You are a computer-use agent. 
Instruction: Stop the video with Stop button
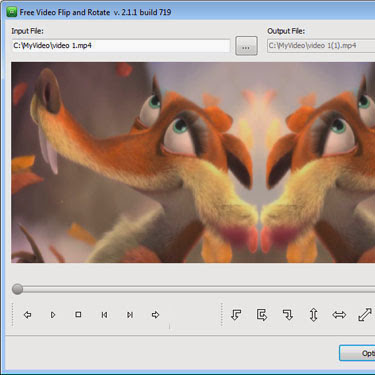(x=78, y=314)
